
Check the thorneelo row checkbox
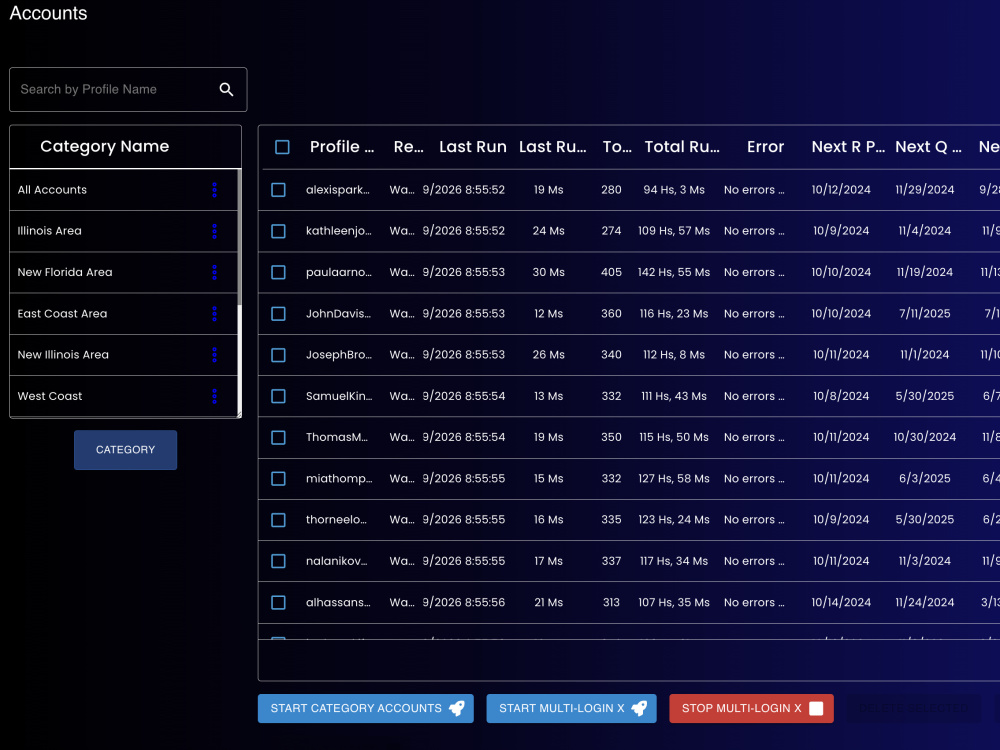click(x=278, y=520)
